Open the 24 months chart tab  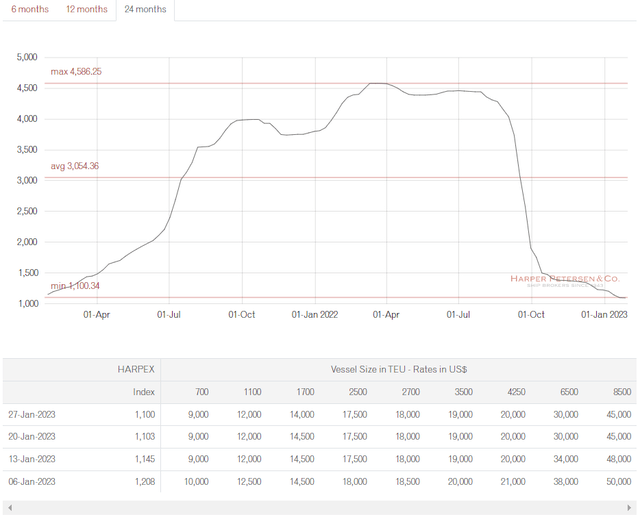(x=145, y=9)
